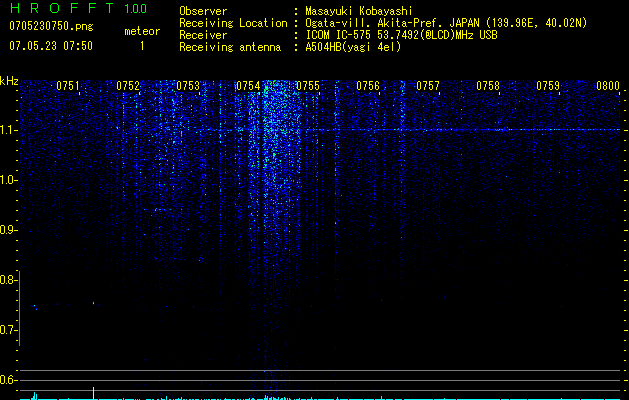Click the 0755 time marker
The height and width of the screenshot is (400, 629).
click(308, 86)
